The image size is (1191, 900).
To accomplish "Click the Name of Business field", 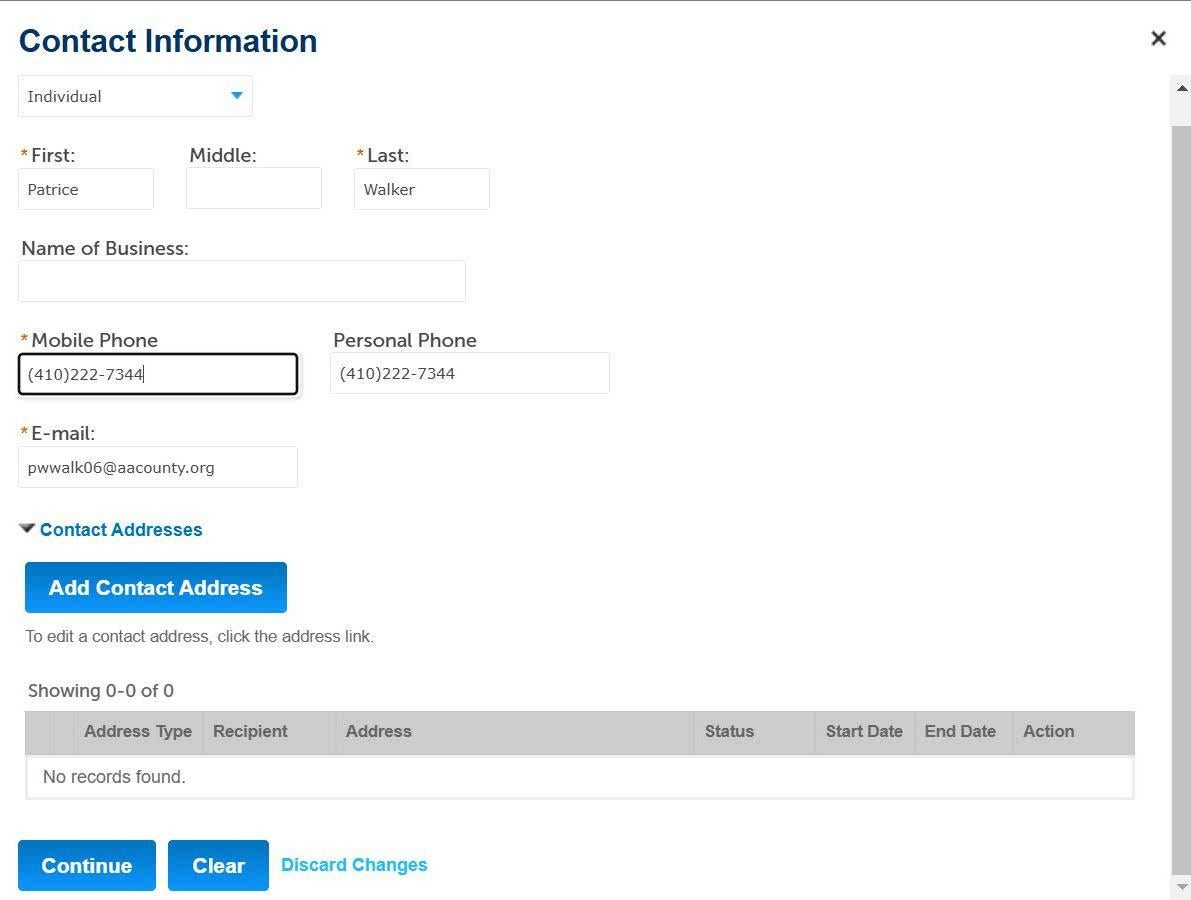I will tap(241, 281).
